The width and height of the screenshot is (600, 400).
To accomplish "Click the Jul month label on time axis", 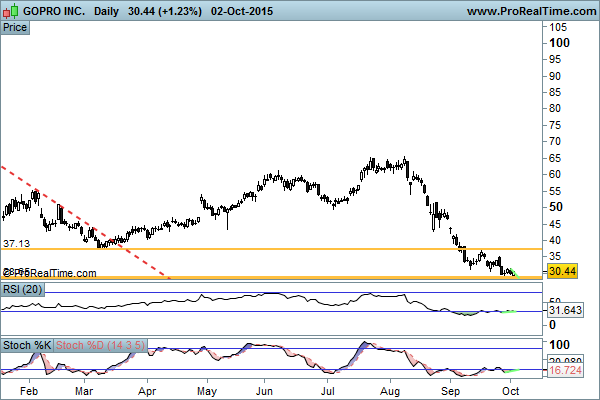I will [x=328, y=391].
